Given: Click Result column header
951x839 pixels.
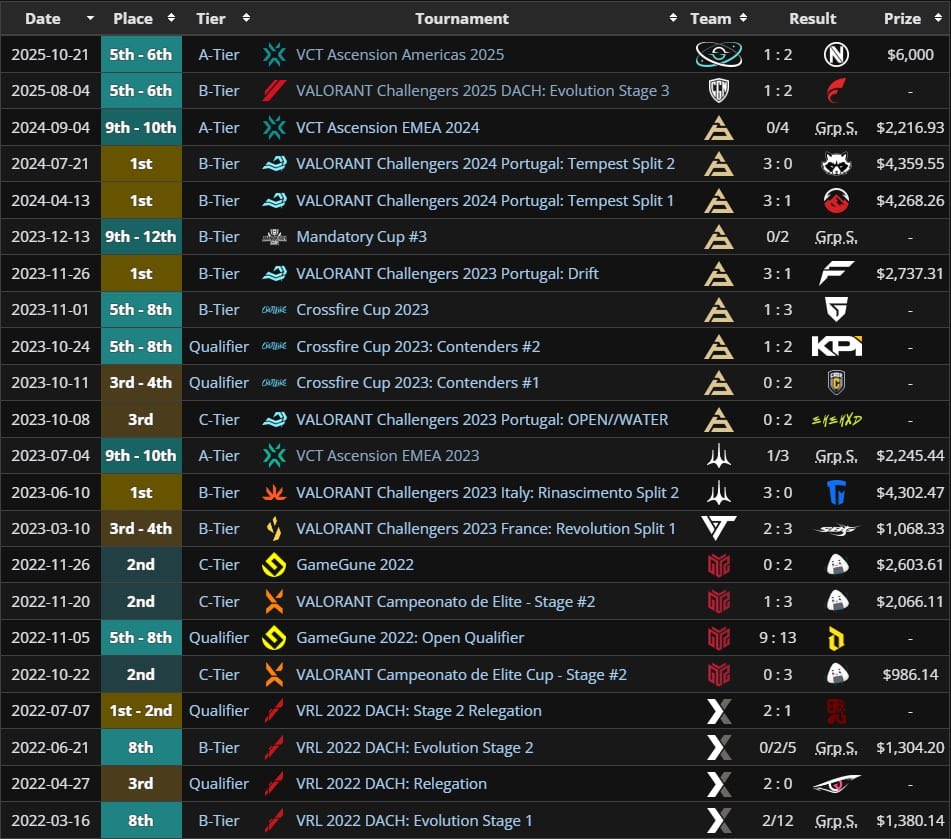Looking at the screenshot, I should [x=812, y=18].
